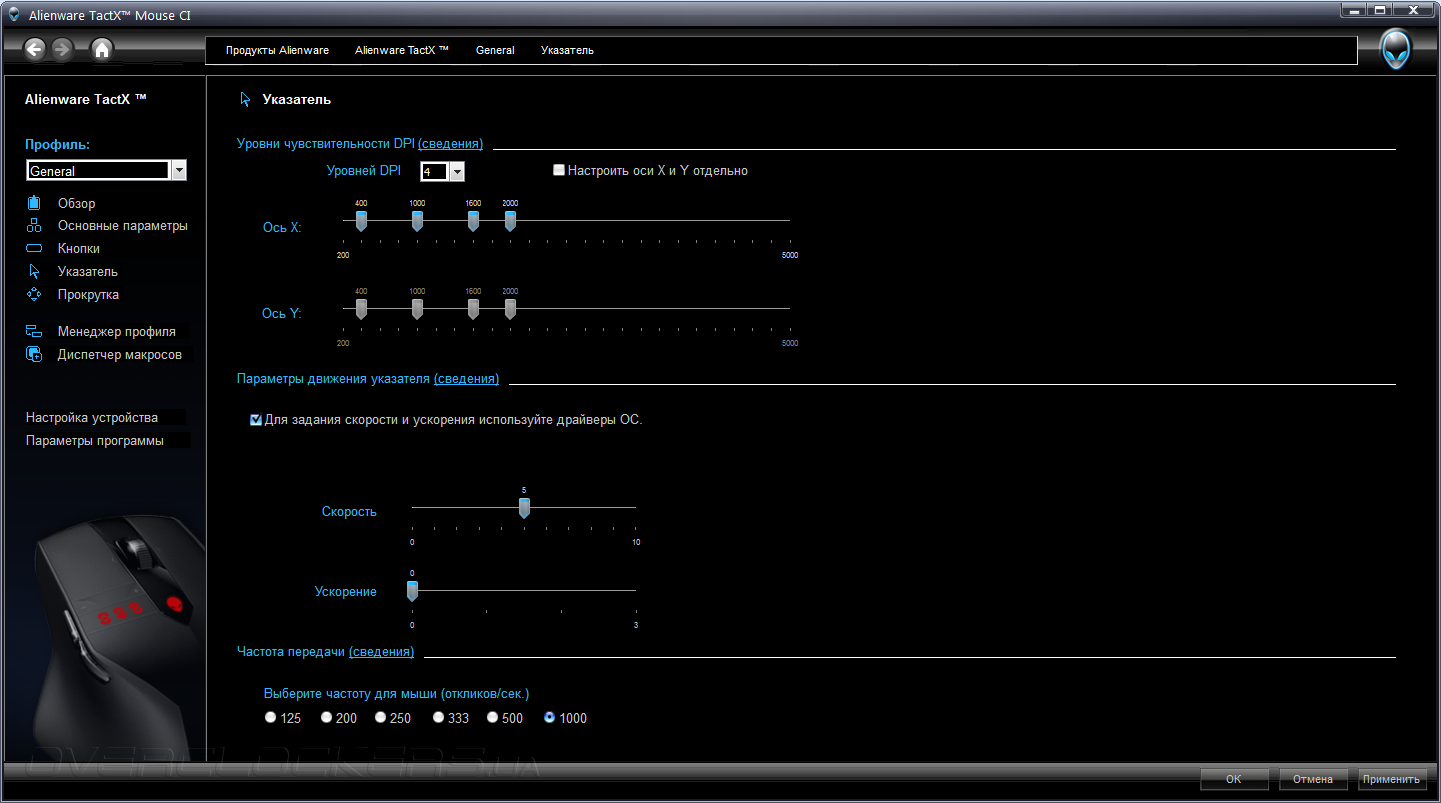Viewport: 1441px width, 803px height.
Task: Open DPI sensitivity сведения link
Action: (x=450, y=144)
